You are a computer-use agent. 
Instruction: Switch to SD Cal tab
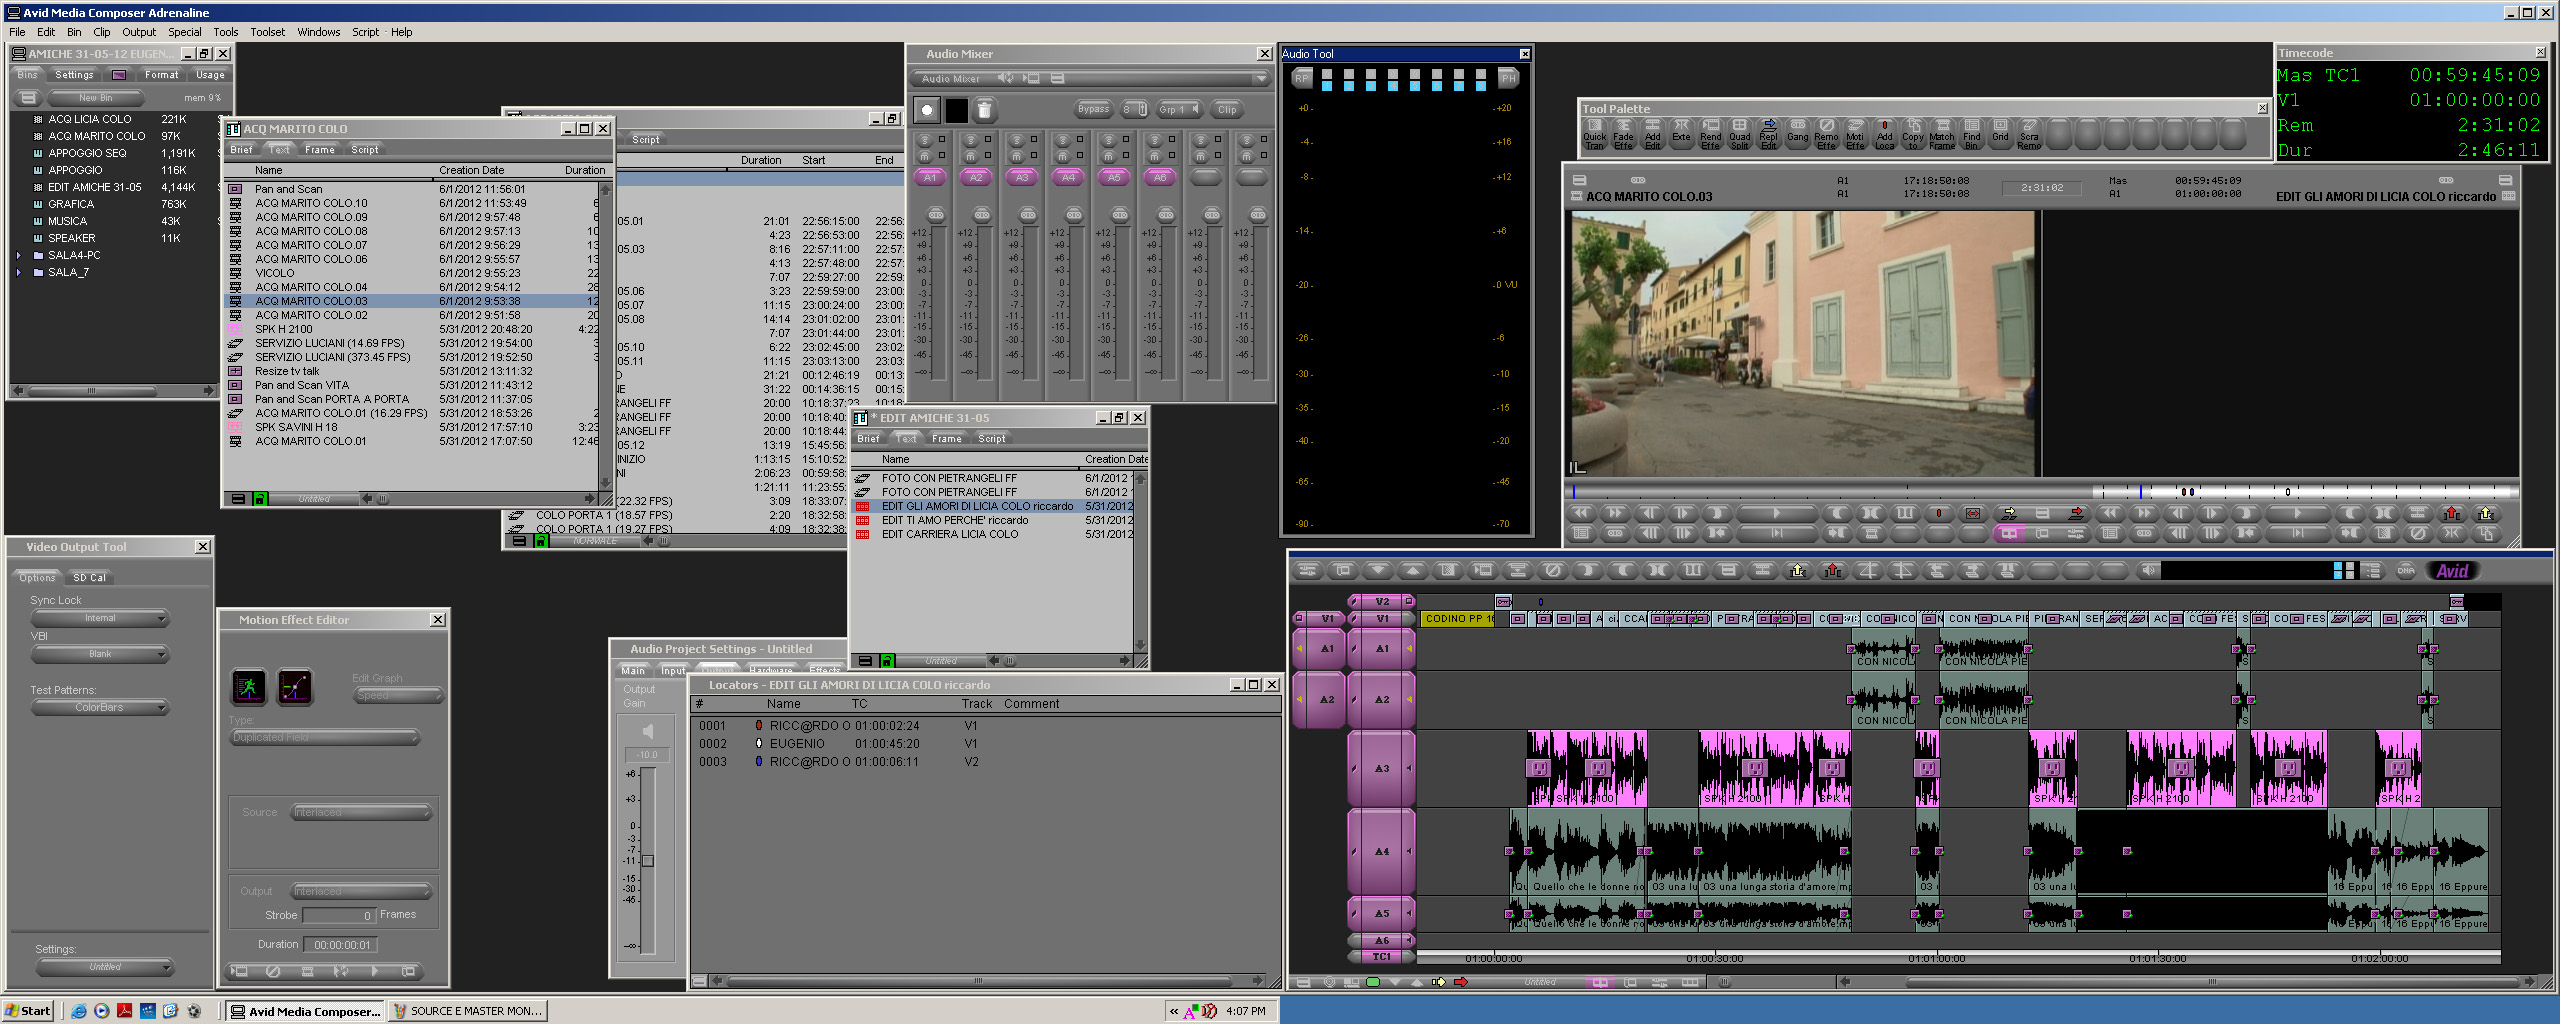pos(89,578)
